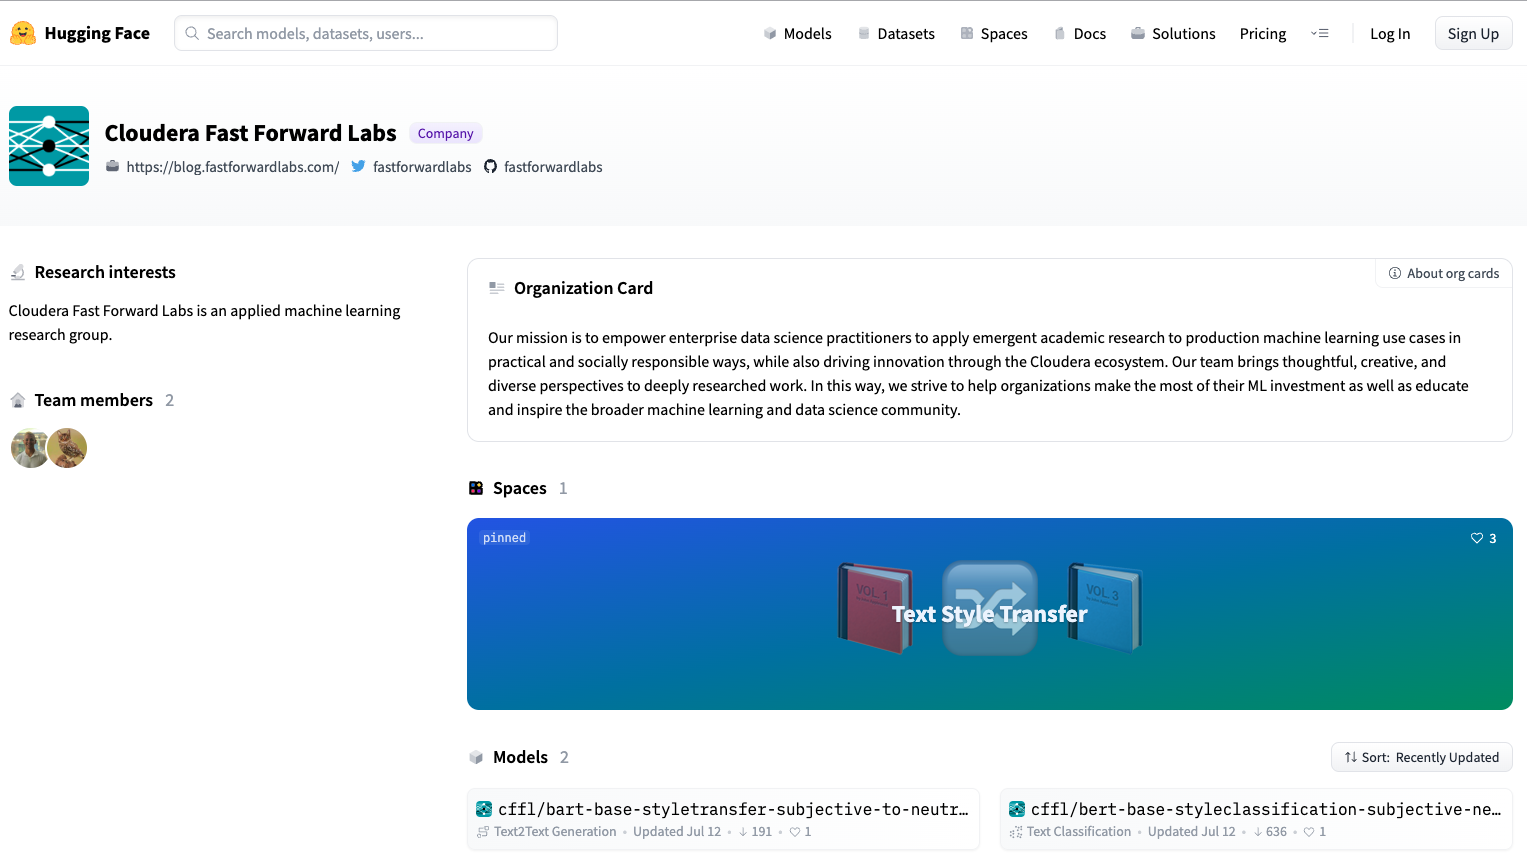Click the heart icon on the bart model card
The height and width of the screenshot is (861, 1527).
[795, 832]
